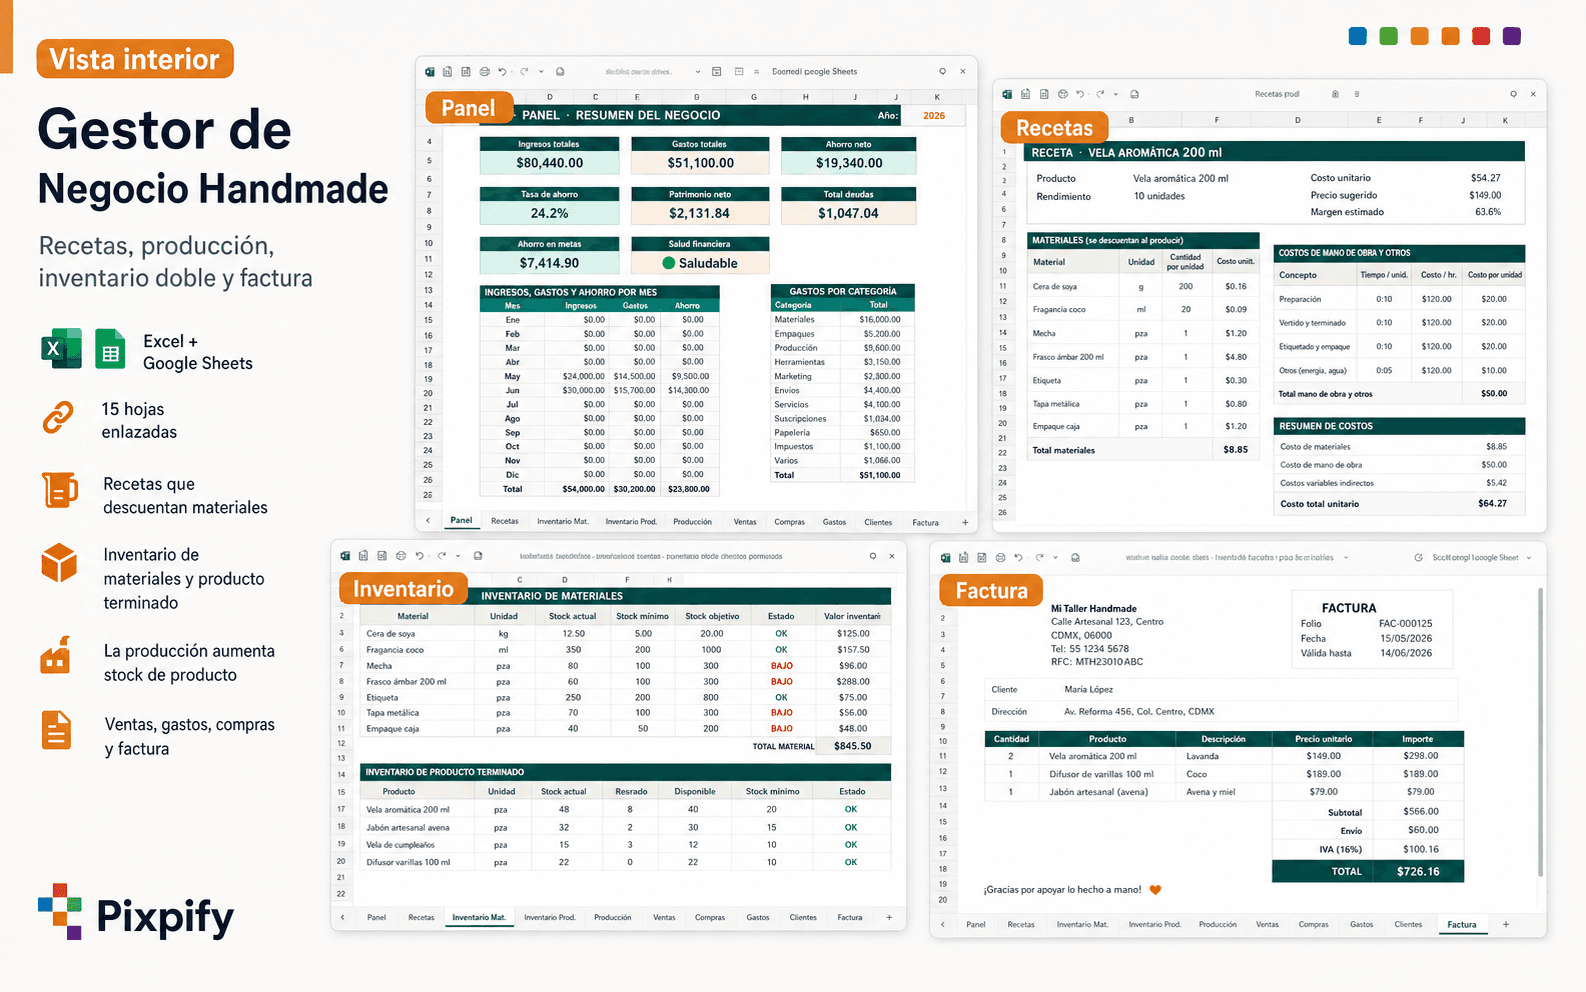This screenshot has height=992, width=1586.
Task: Click the Excel icon beside Google Sheets icon
Action: [62, 349]
